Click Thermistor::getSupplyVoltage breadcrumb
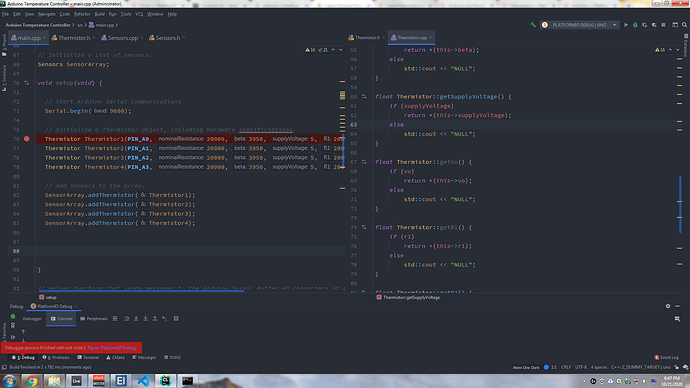The image size is (690, 388). click(x=408, y=297)
